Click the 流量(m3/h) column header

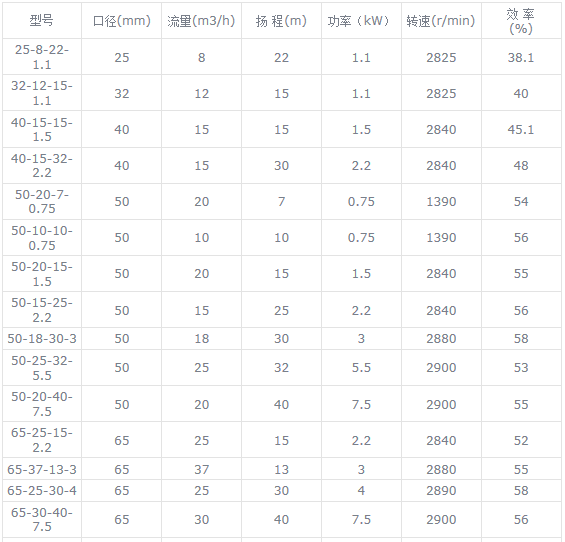coord(201,21)
